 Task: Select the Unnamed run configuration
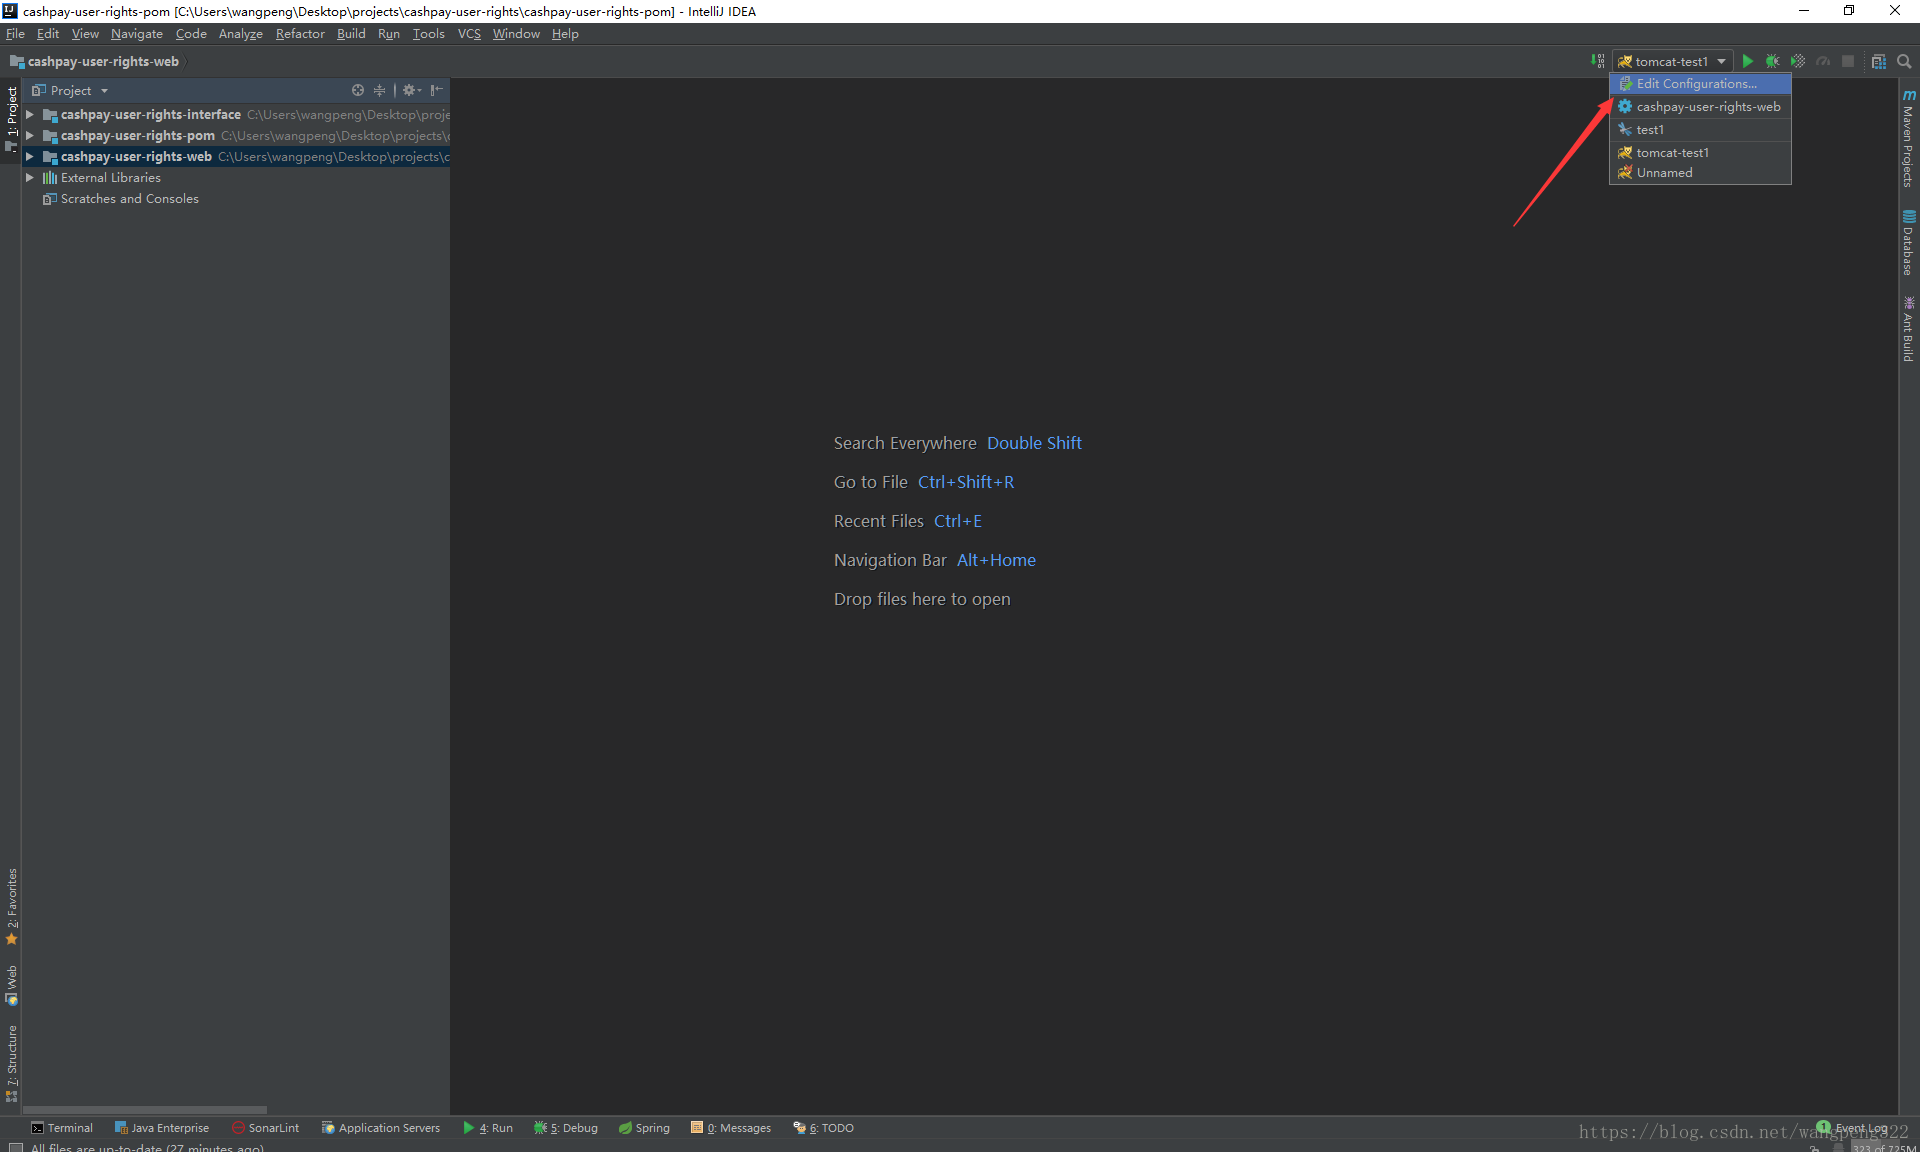point(1700,173)
